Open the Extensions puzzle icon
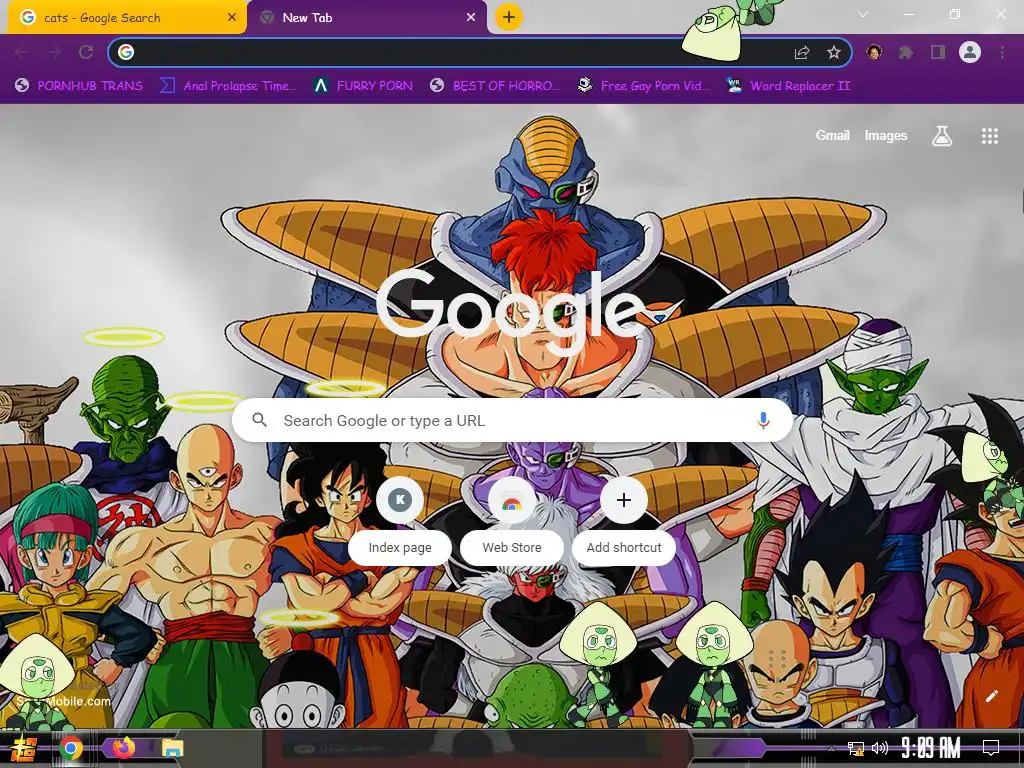Screen dimensions: 1024x768 [906, 52]
